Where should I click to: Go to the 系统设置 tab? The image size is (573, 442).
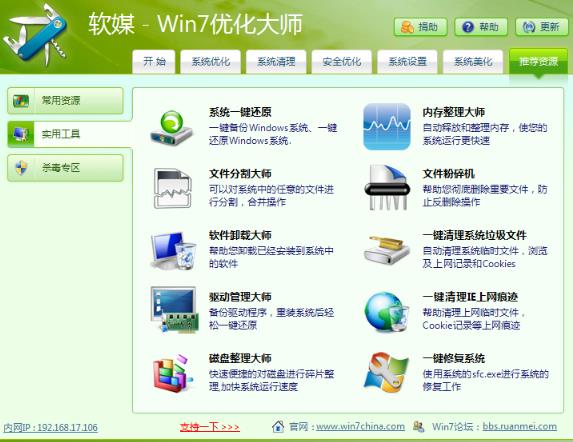point(407,61)
